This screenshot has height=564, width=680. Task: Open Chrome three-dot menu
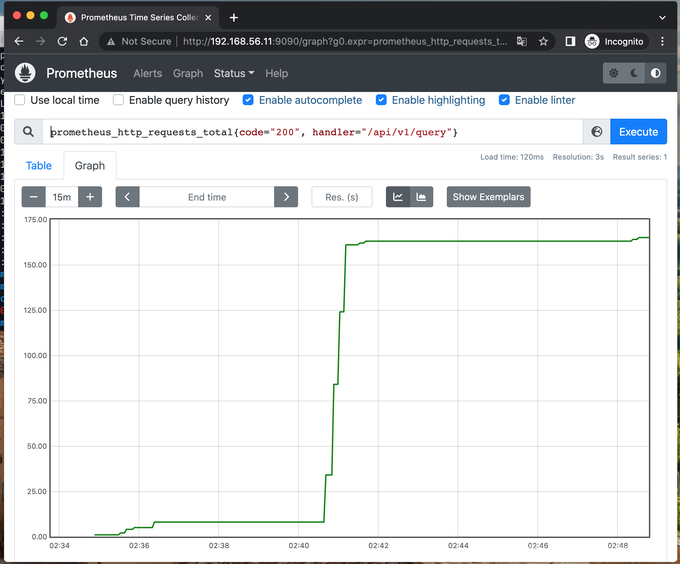[x=662, y=42]
